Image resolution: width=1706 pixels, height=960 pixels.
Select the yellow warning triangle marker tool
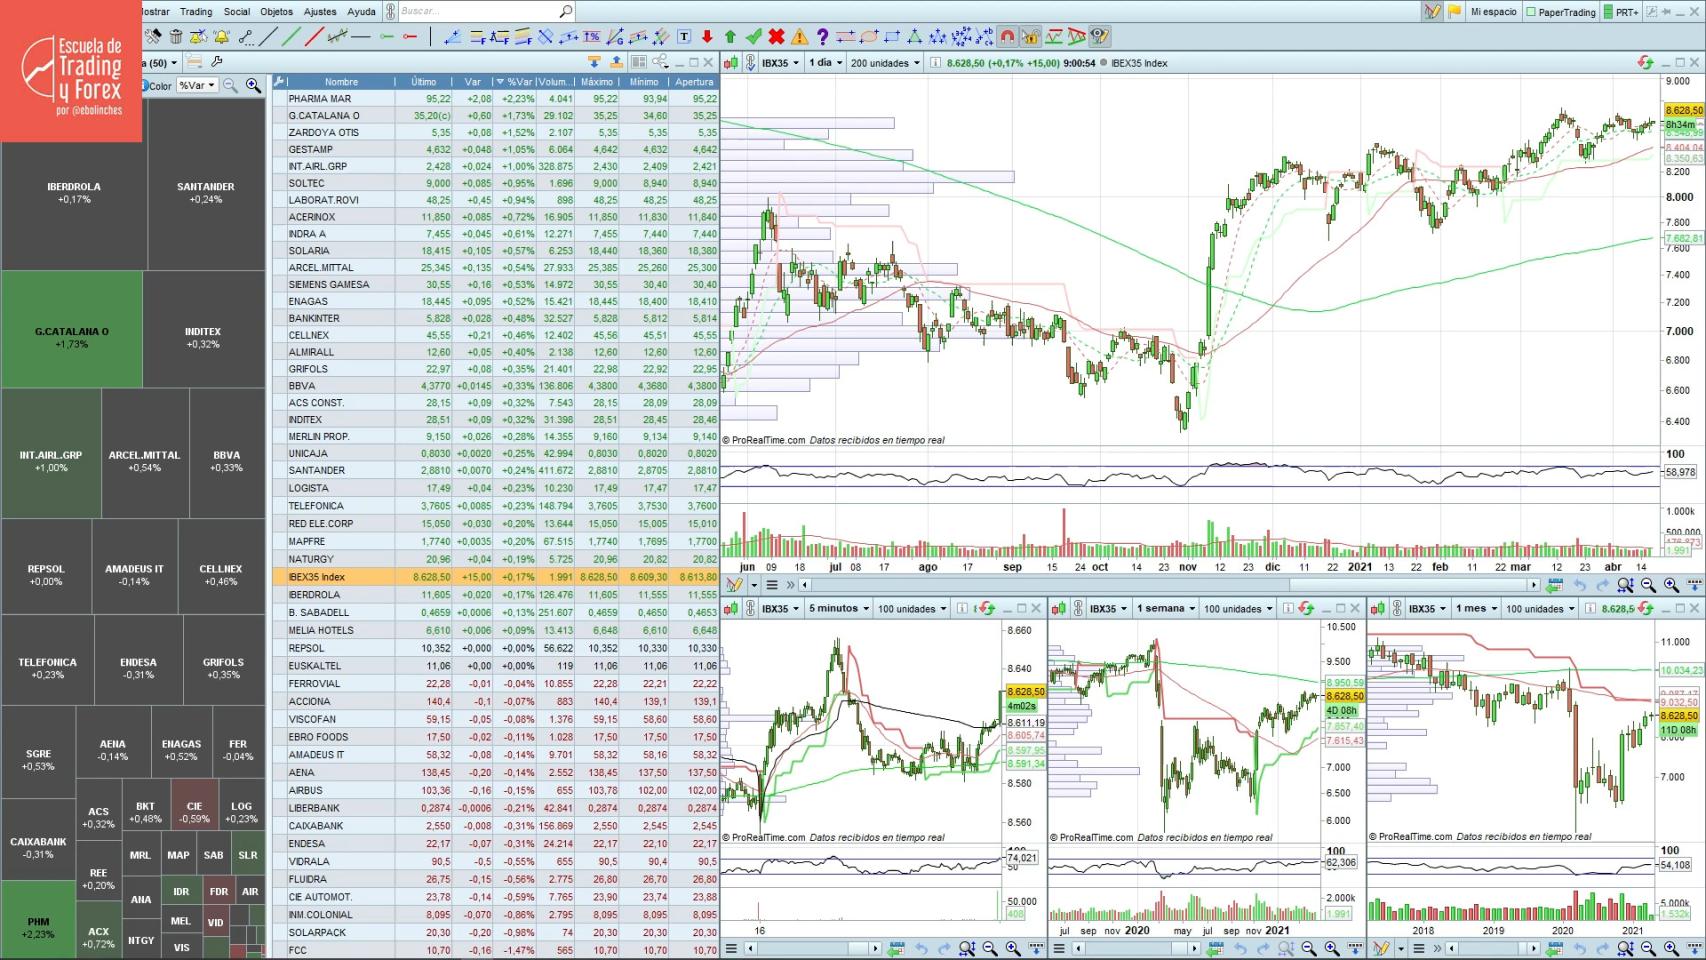click(x=799, y=37)
